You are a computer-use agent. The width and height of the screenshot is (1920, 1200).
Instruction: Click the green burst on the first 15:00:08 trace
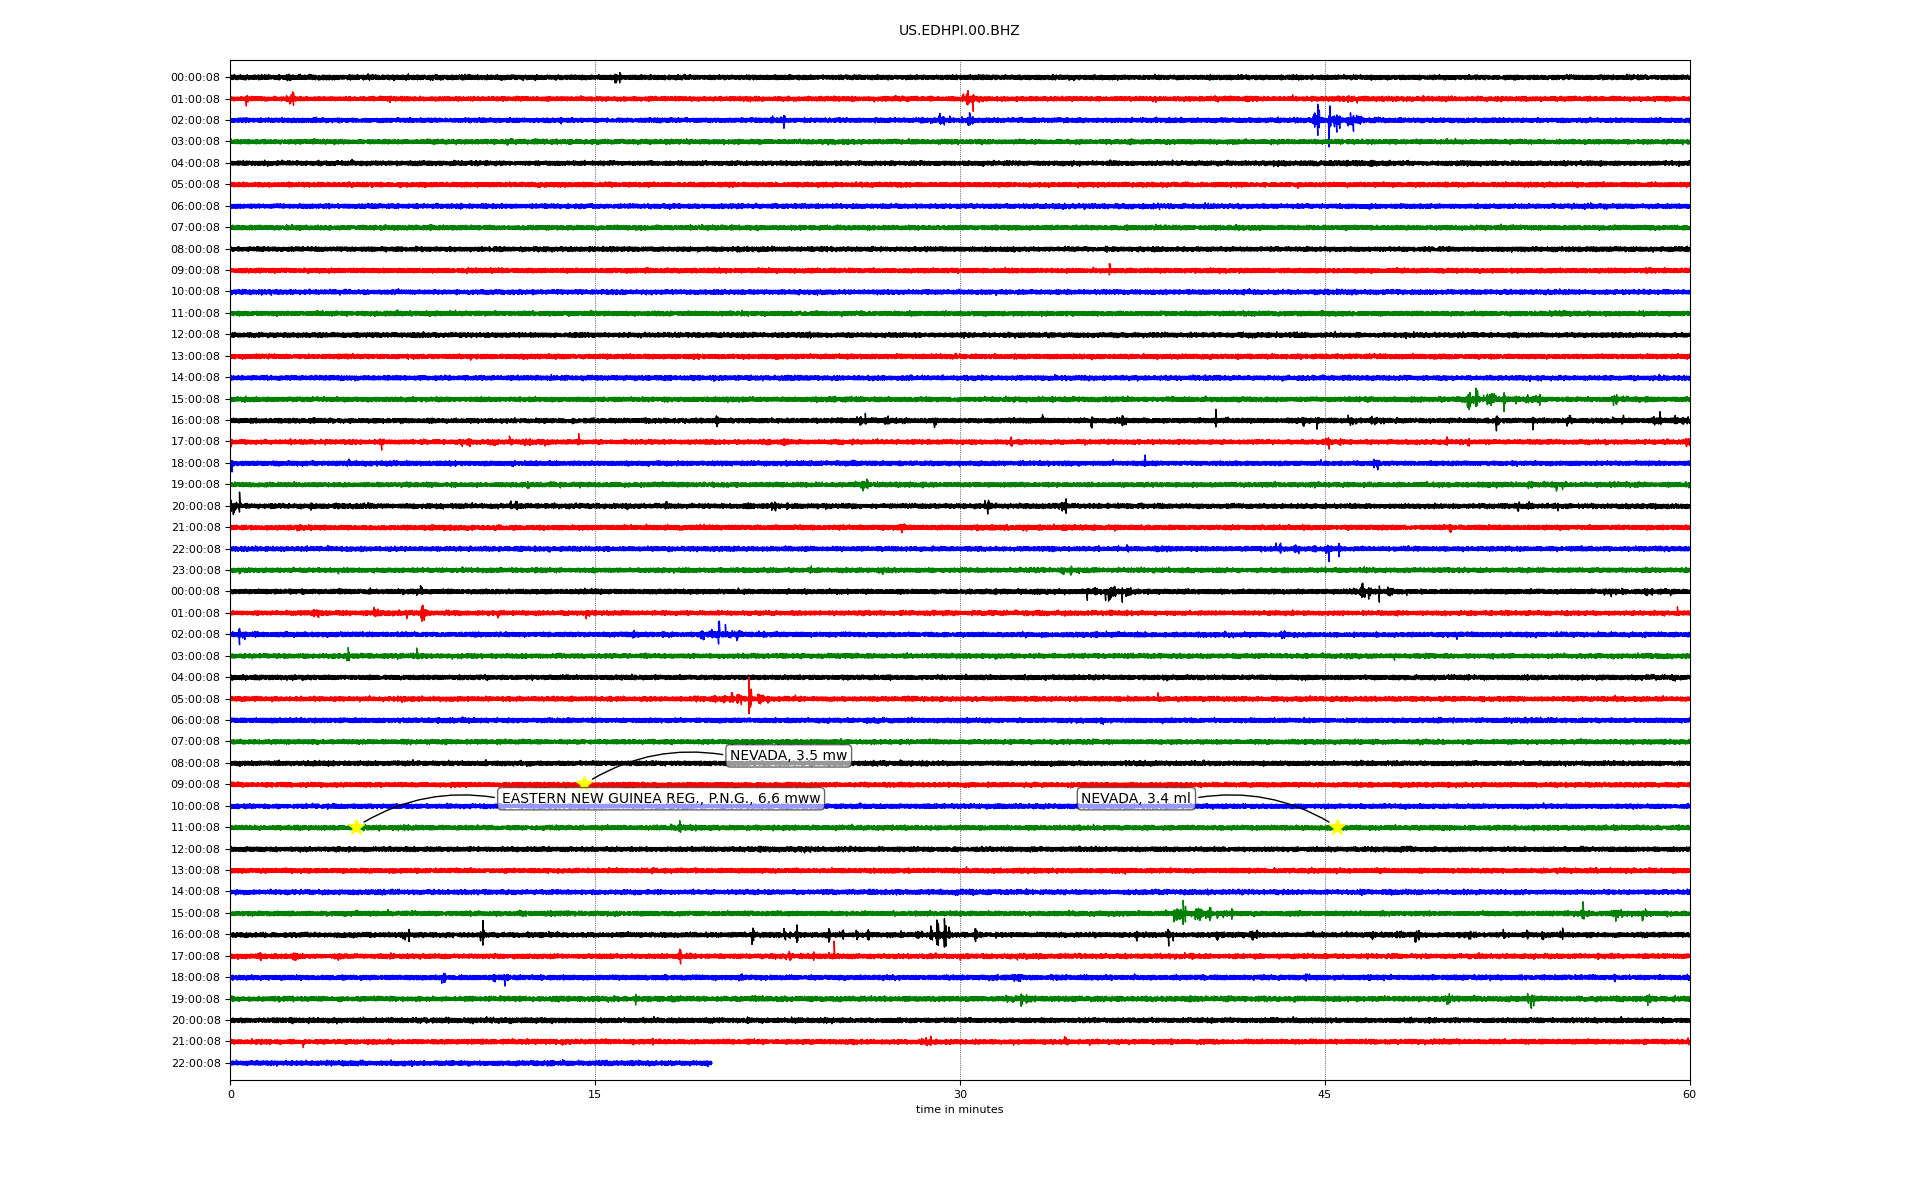coord(1475,400)
